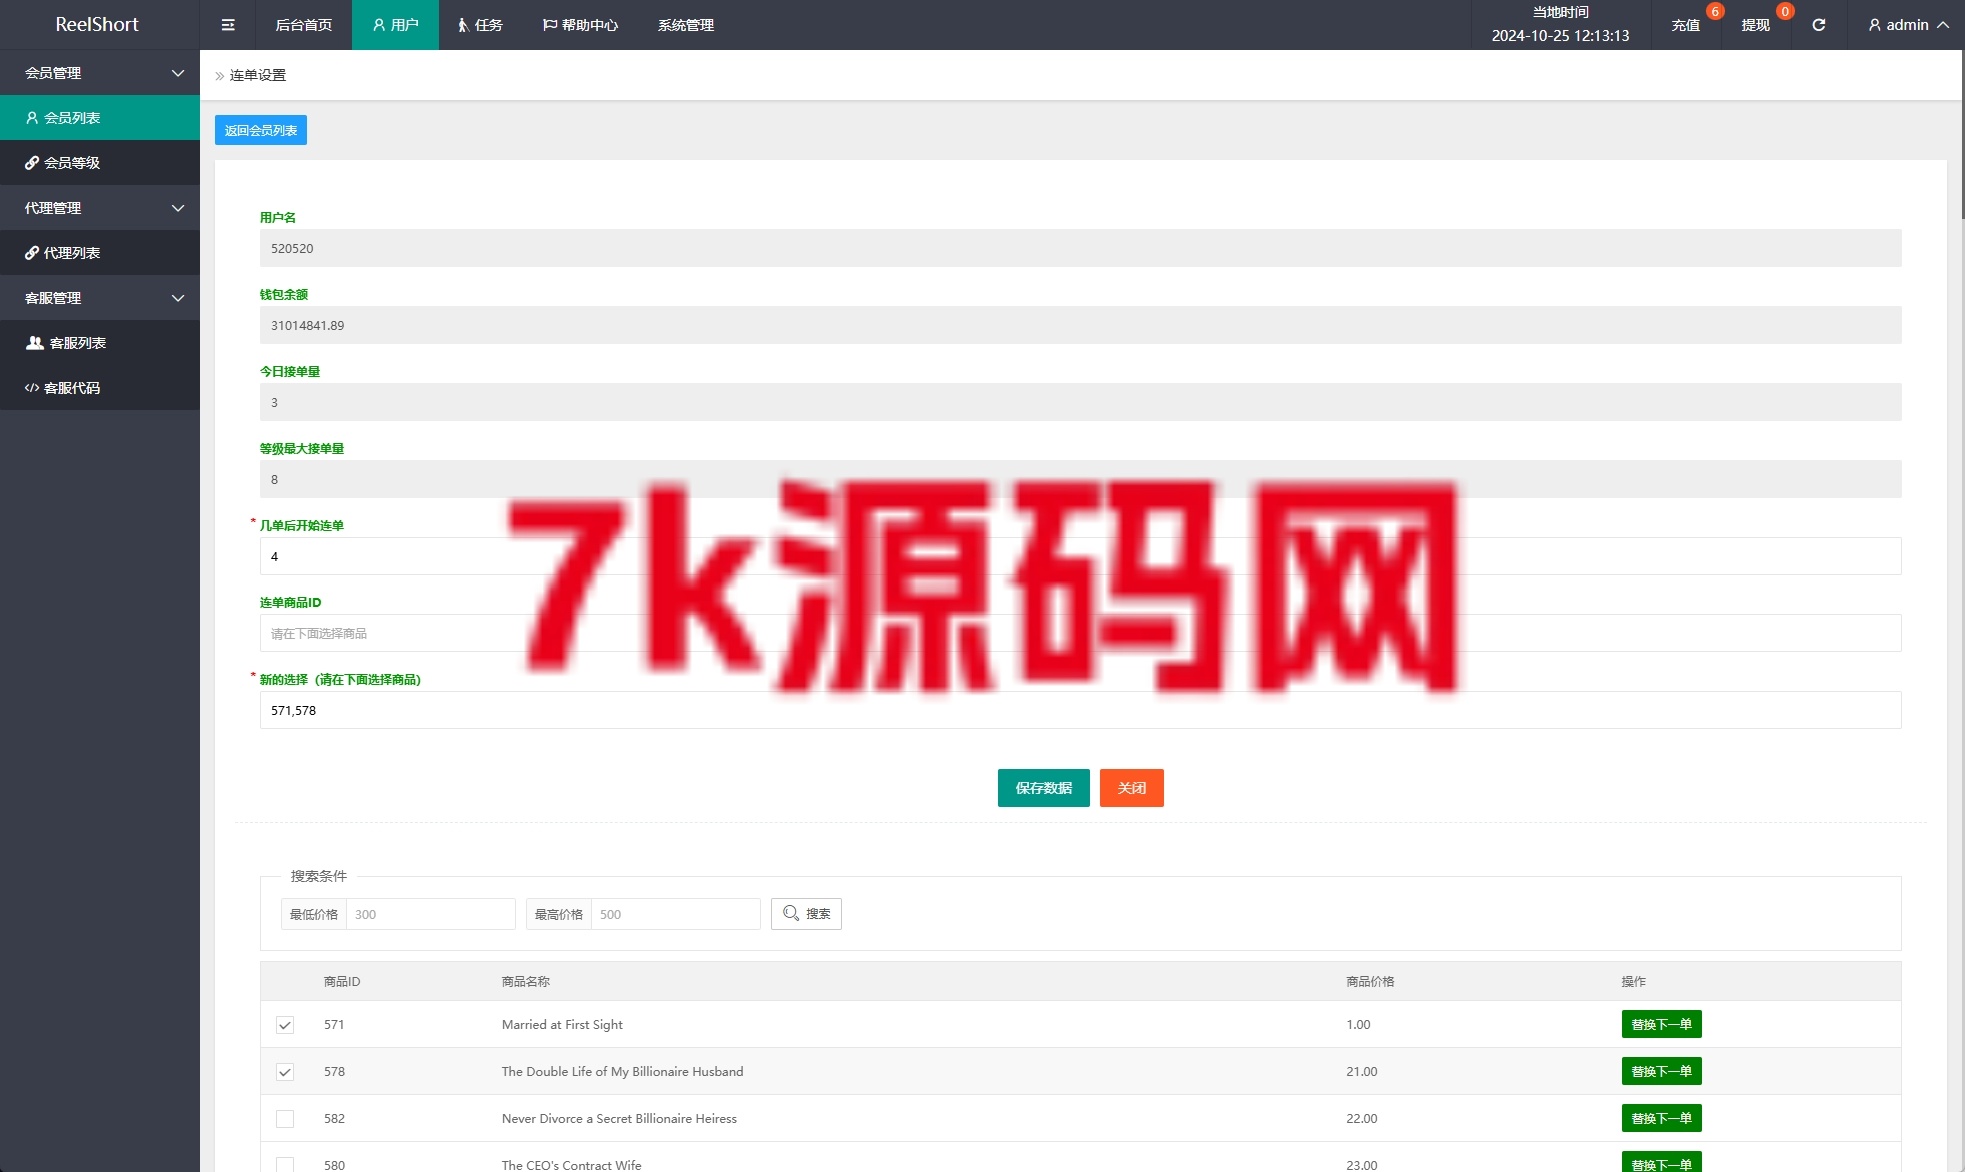
Task: Collapse the 客服管理 sidebar section
Action: tap(100, 298)
